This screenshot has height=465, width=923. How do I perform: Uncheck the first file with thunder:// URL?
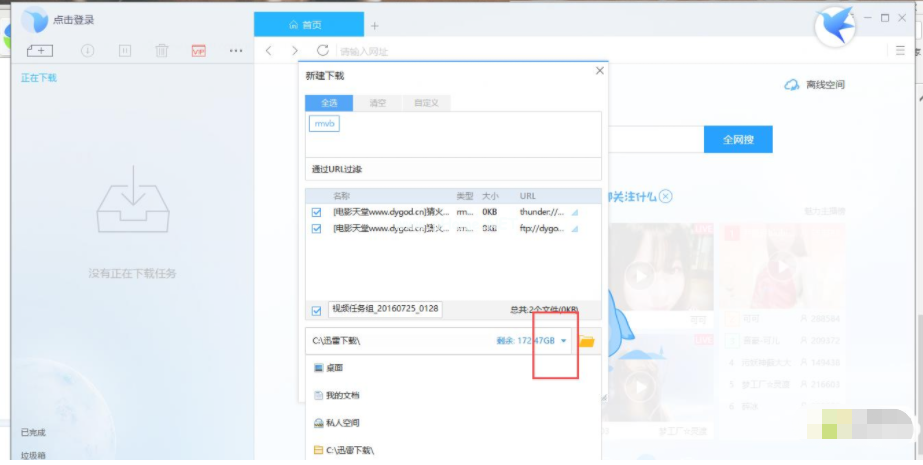(317, 212)
